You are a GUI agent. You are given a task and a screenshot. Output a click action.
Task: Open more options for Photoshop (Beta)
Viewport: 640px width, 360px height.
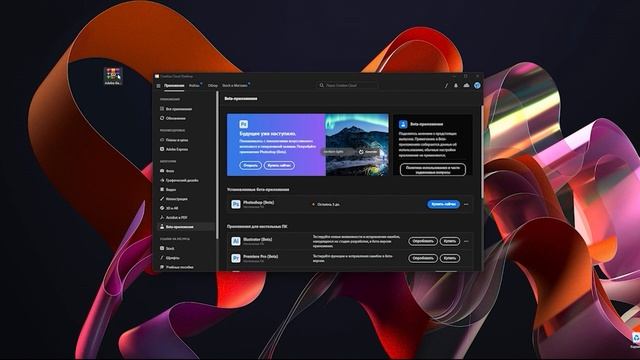[x=466, y=204]
